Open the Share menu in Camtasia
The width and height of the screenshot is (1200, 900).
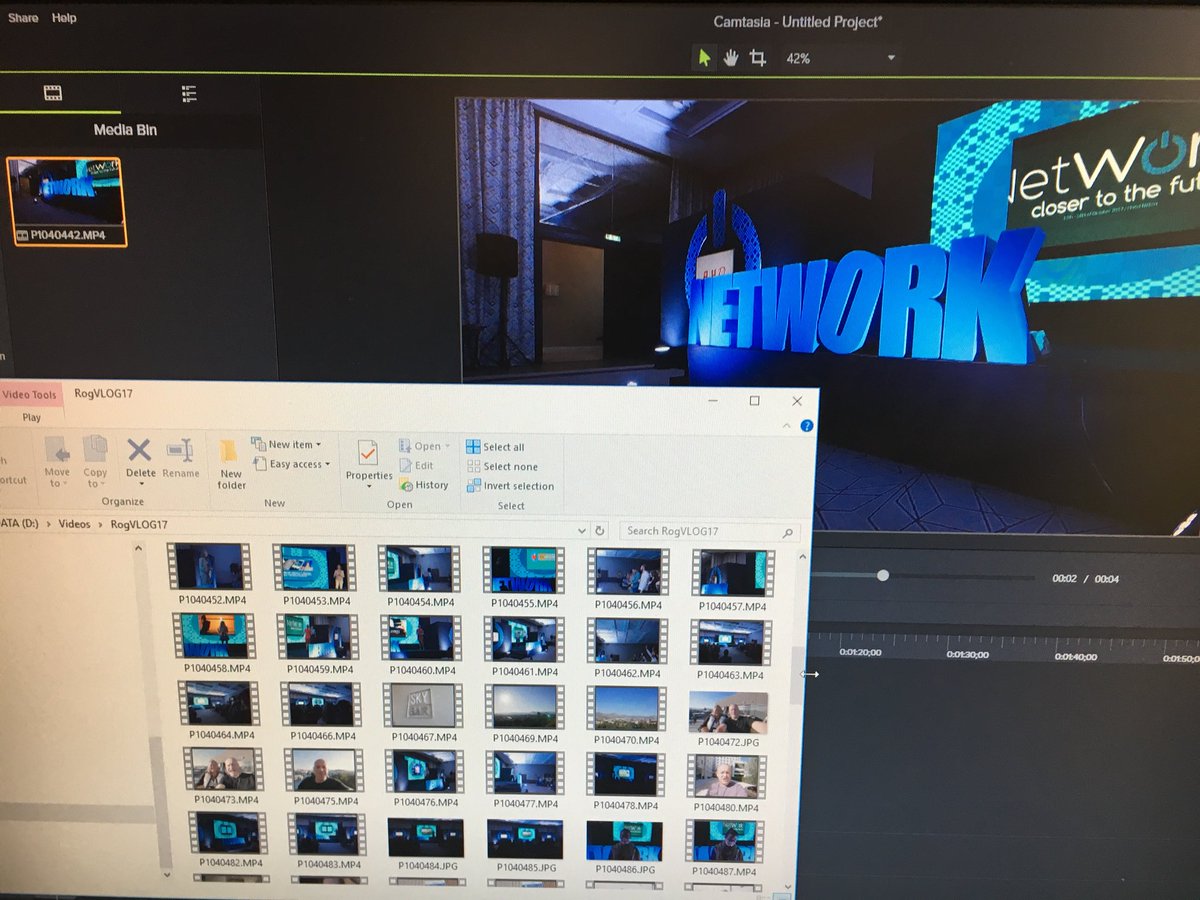pos(23,18)
